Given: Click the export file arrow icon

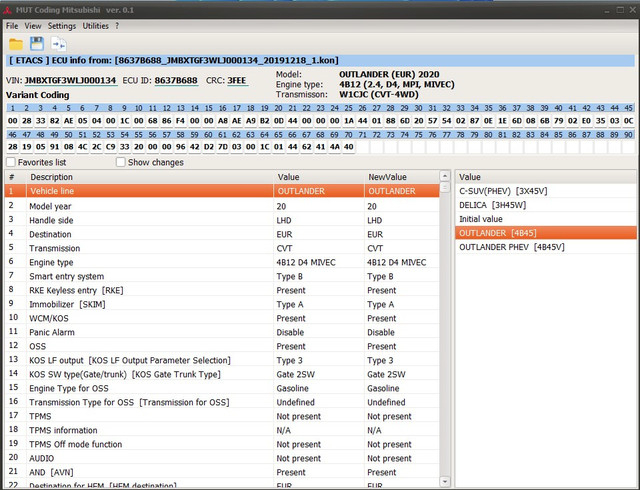Looking at the screenshot, I should [59, 44].
